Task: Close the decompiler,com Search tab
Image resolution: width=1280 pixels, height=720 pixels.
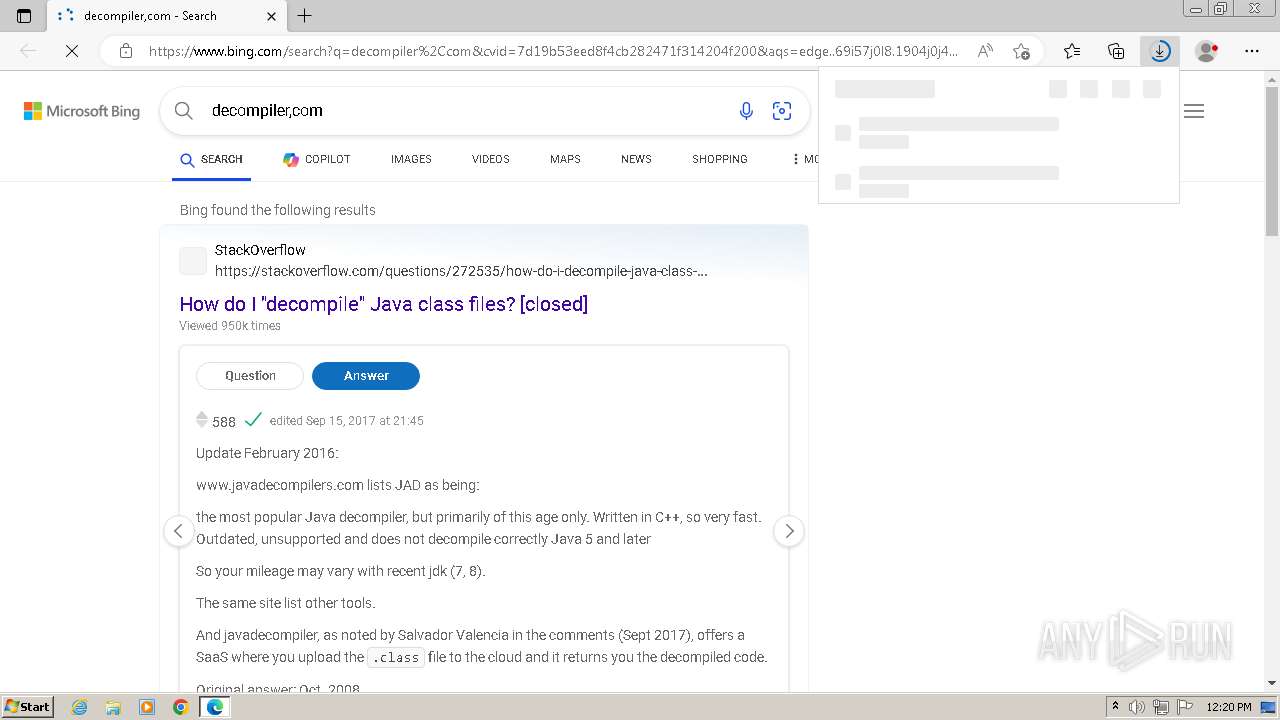Action: pos(272,16)
